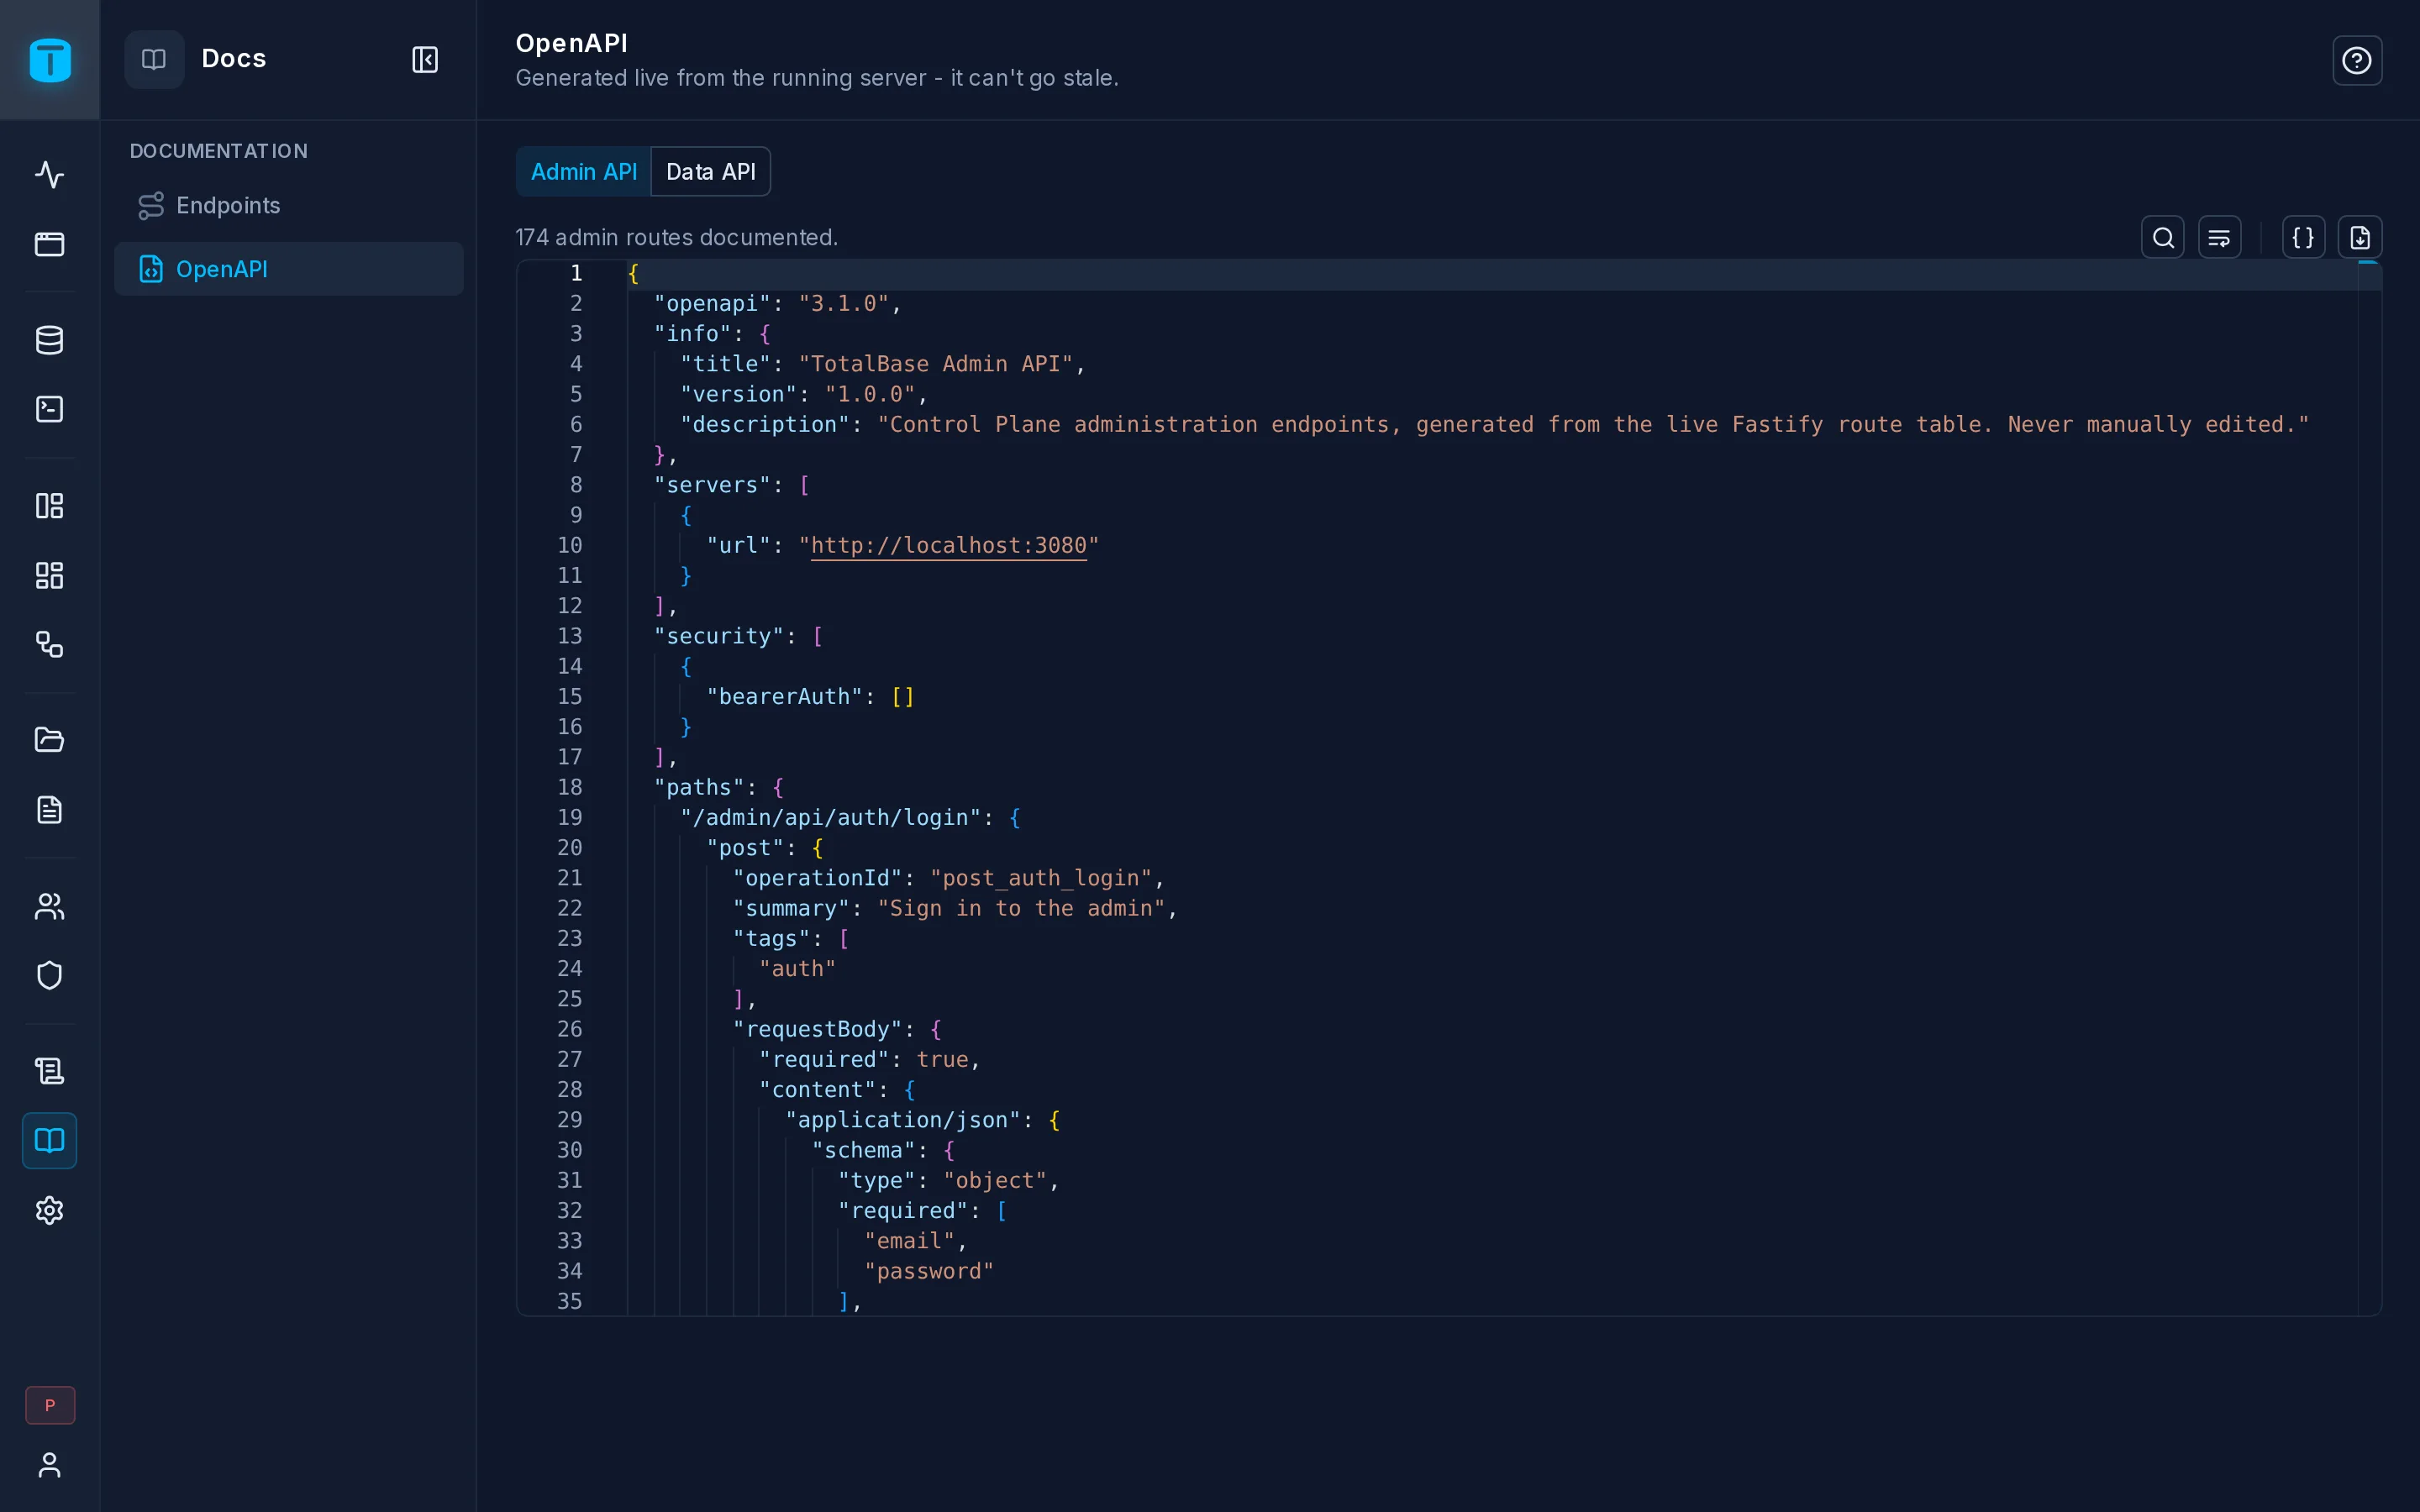Viewport: 2420px width, 1512px height.
Task: Switch to the Admin API tab
Action: (583, 172)
